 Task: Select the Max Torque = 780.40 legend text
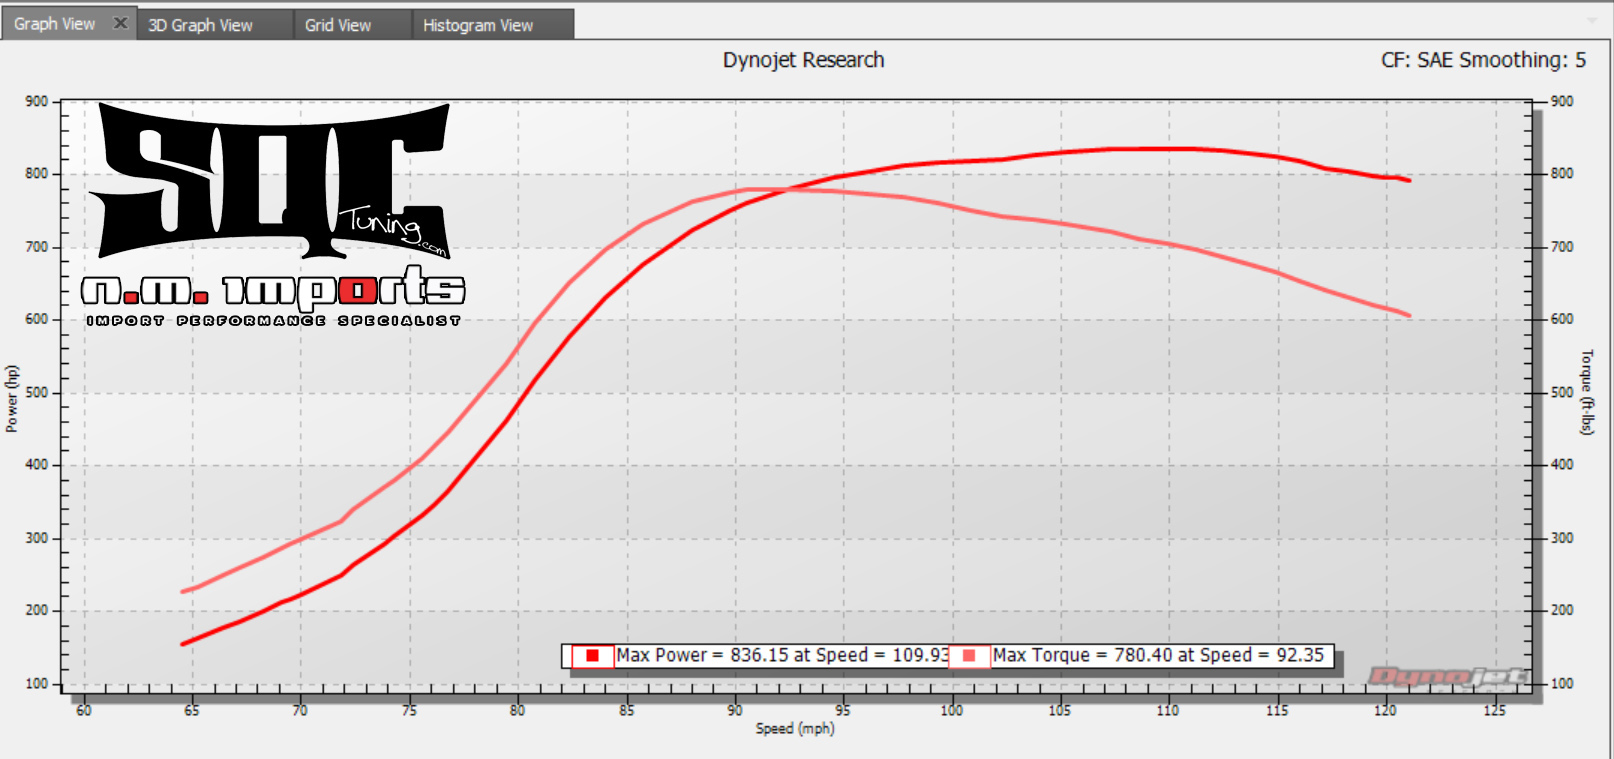click(x=1158, y=655)
